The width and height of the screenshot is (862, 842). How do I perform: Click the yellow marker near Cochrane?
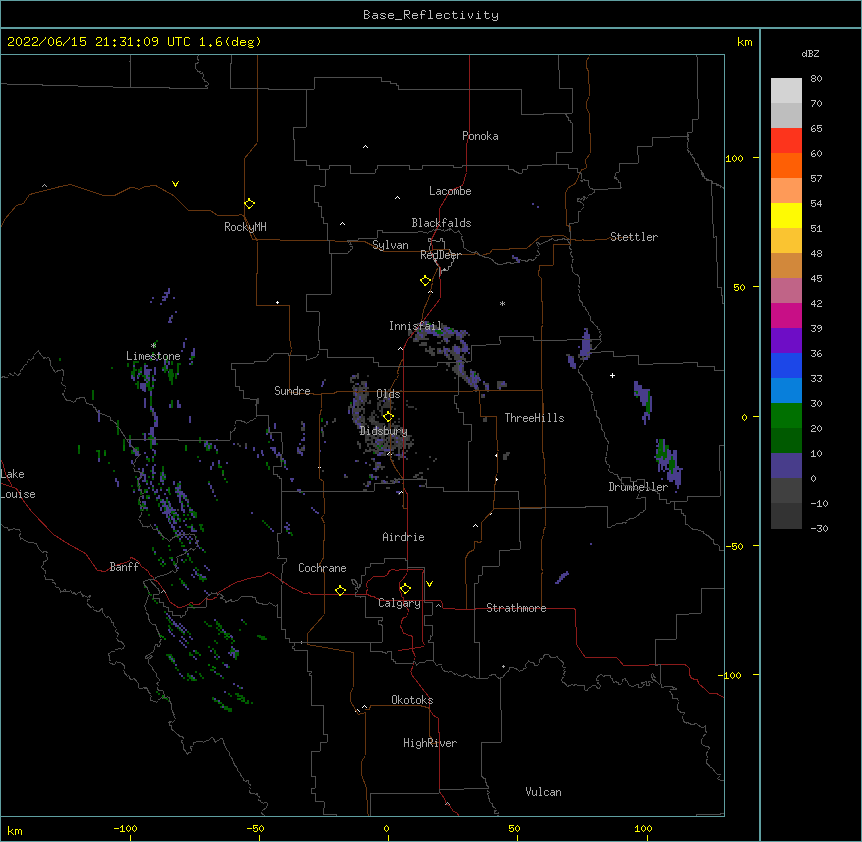click(340, 590)
